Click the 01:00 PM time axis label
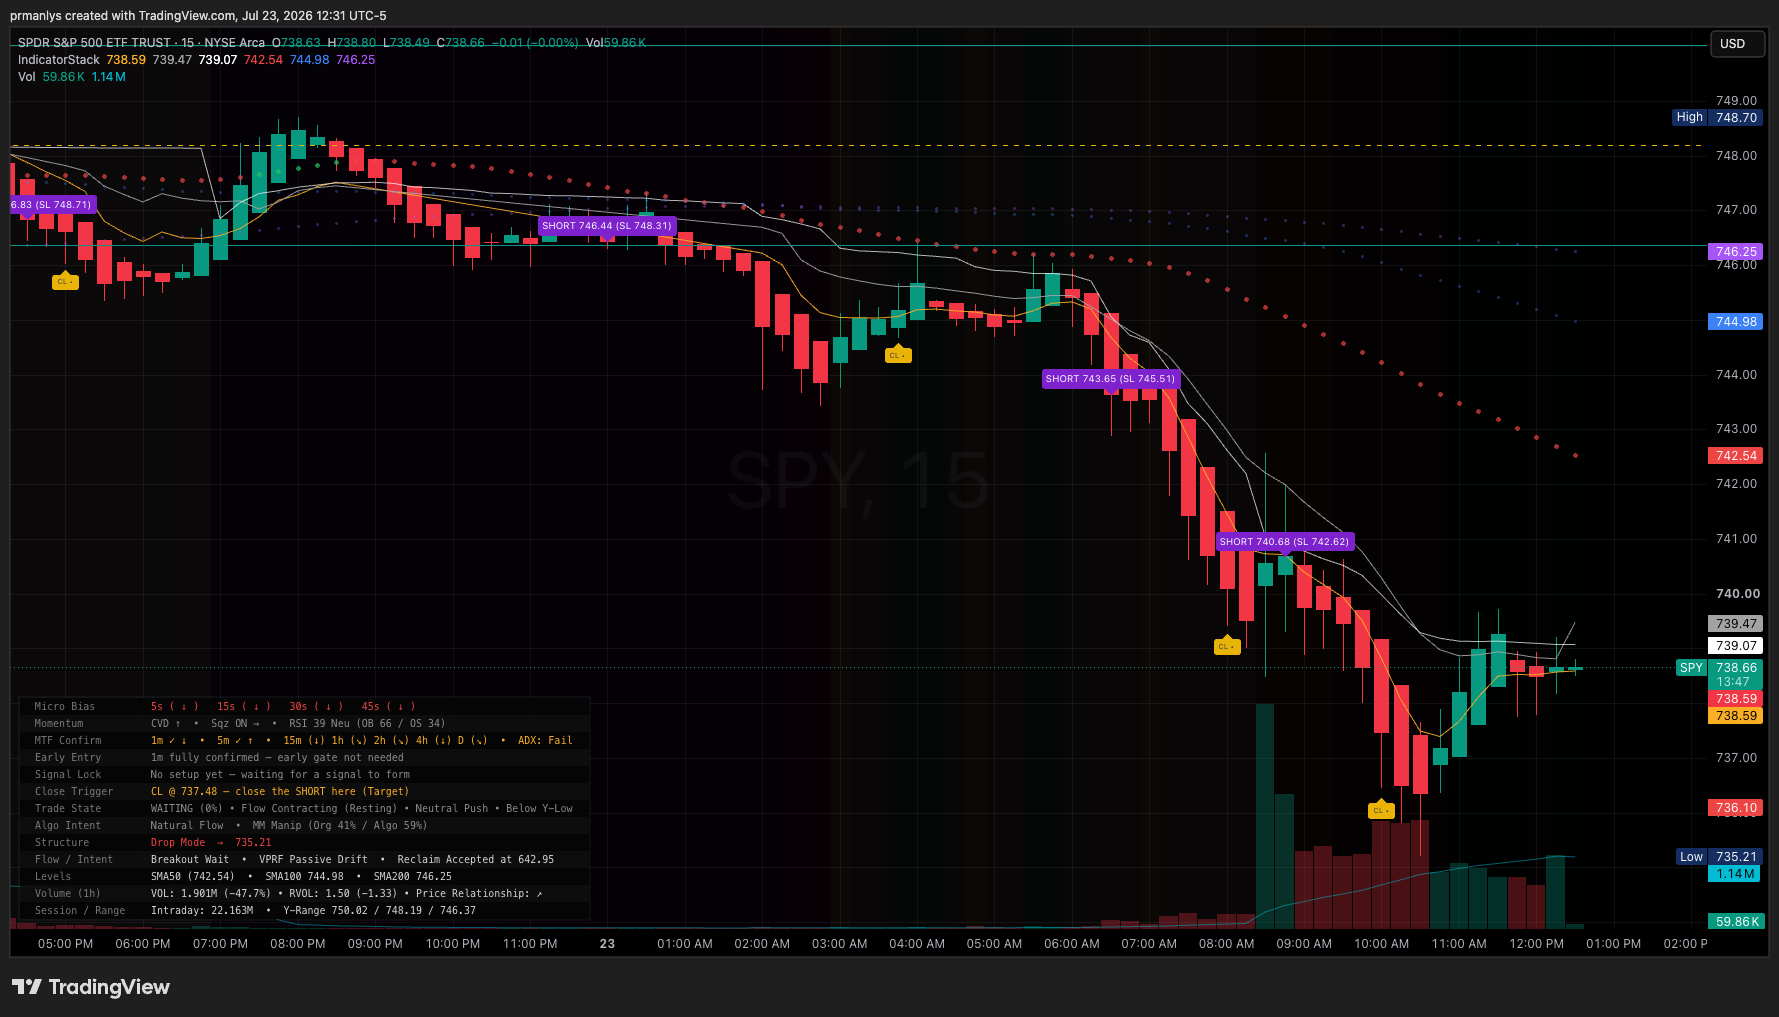1779x1017 pixels. pos(1613,944)
